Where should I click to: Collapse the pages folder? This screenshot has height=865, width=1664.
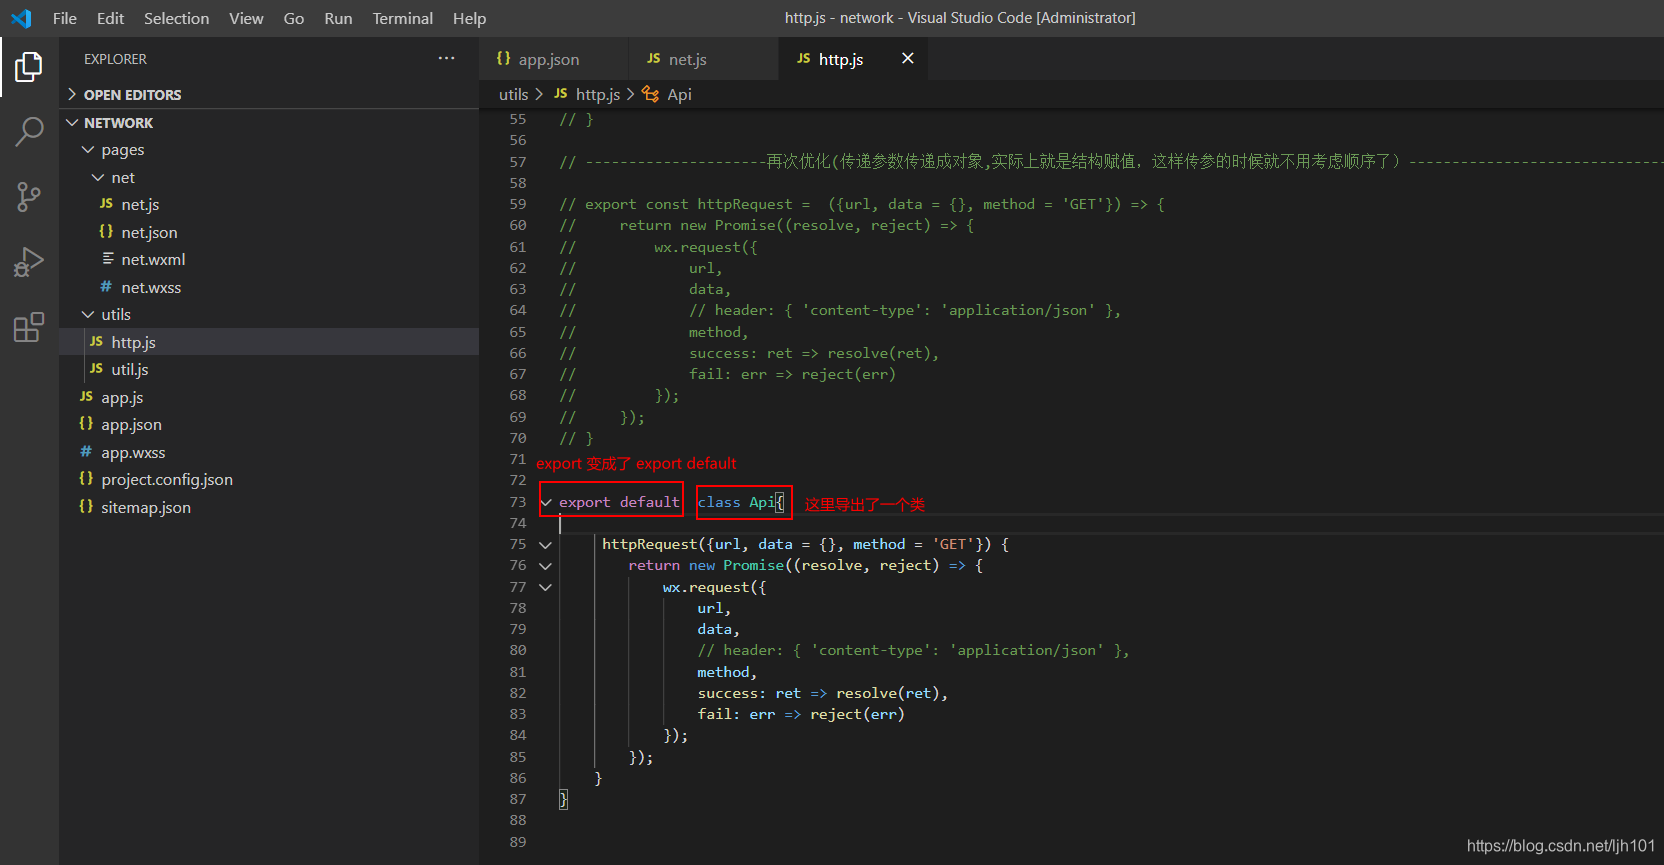[88, 150]
